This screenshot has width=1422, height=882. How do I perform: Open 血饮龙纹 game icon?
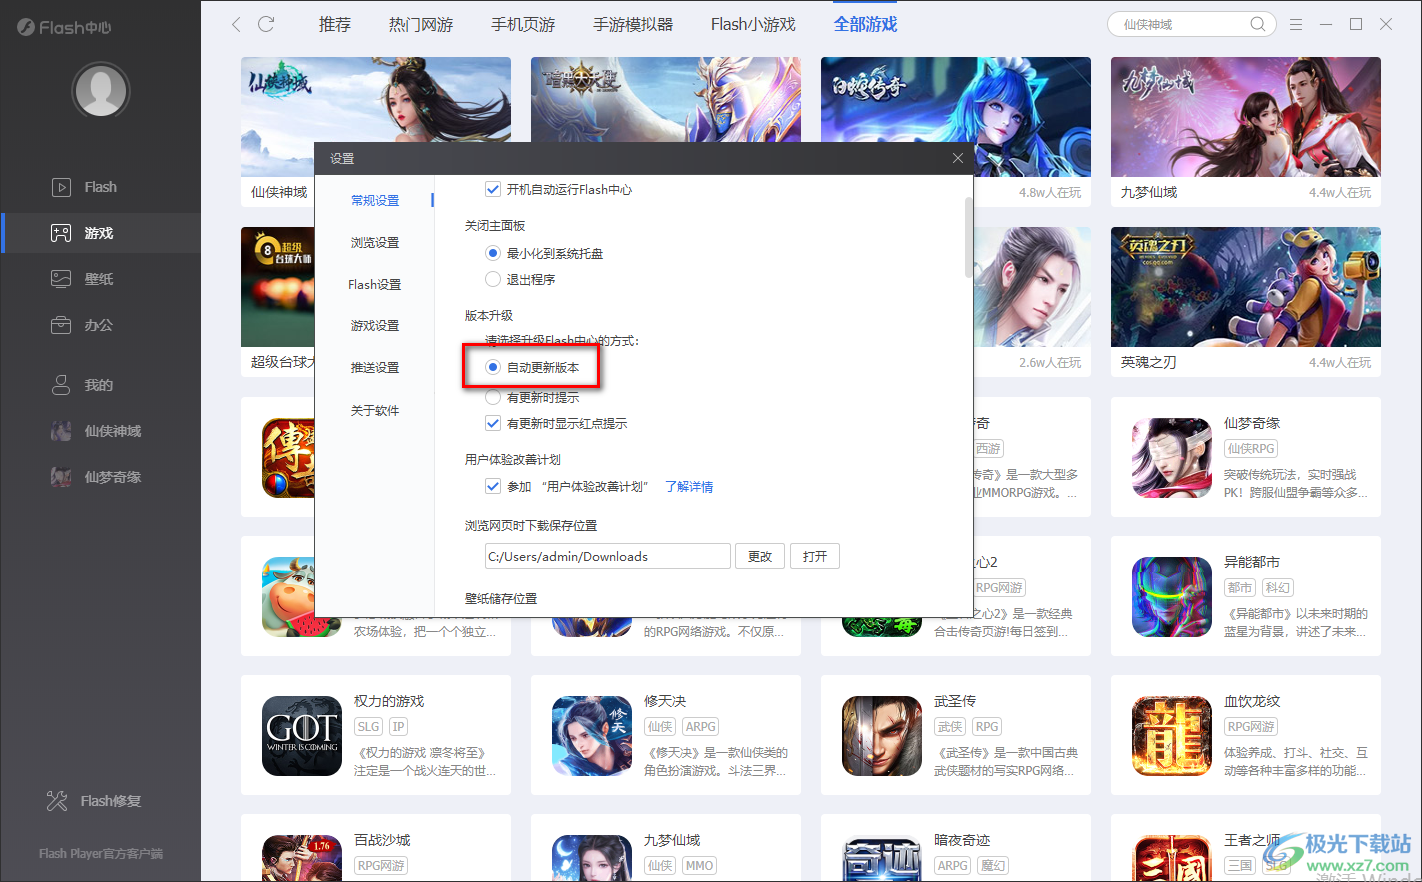(x=1172, y=736)
